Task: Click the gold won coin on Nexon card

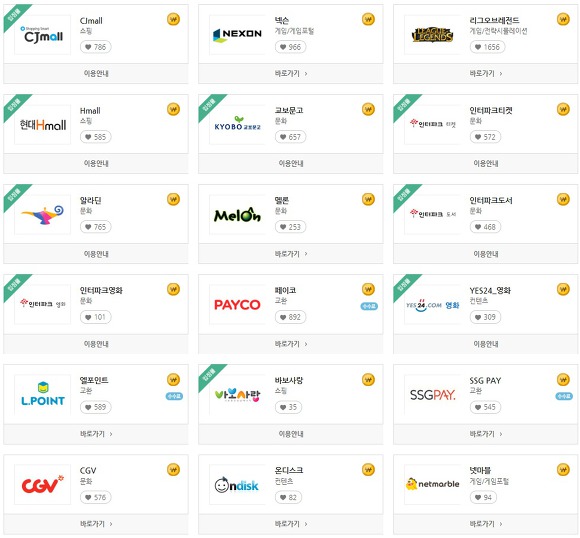Action: (x=368, y=19)
